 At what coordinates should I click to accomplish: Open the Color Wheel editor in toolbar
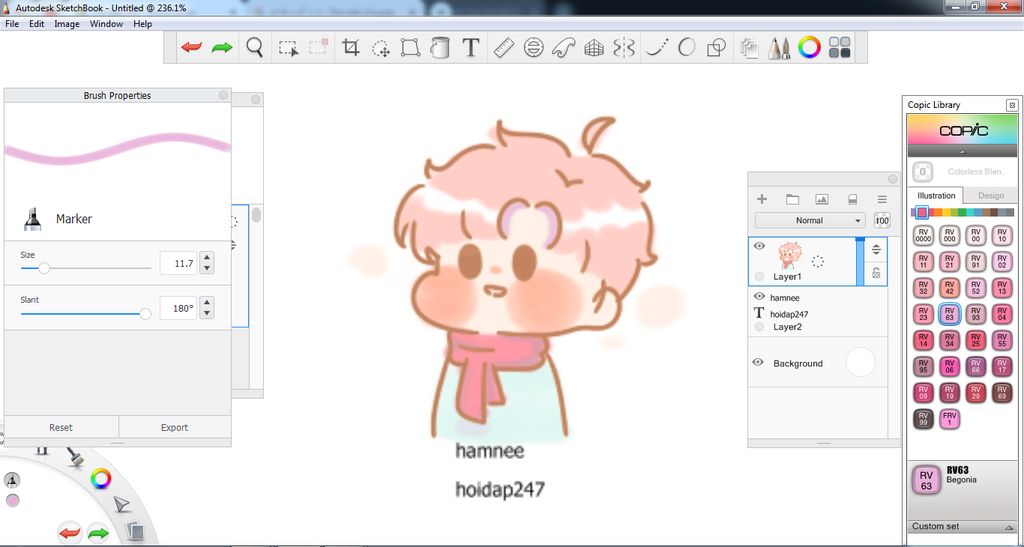coord(809,48)
